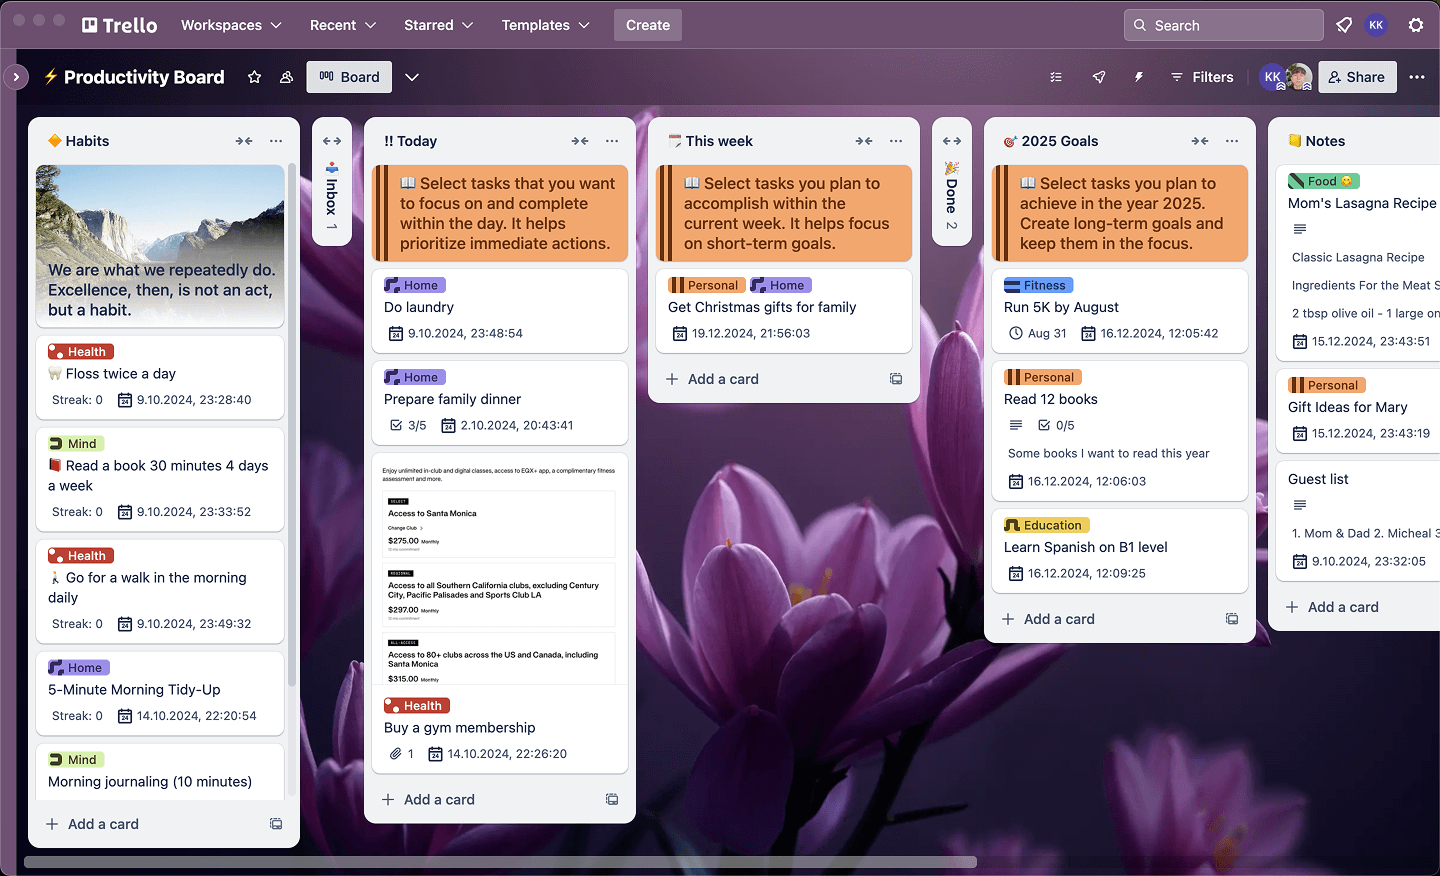Open settings gear in top bar
This screenshot has height=876, width=1440.
point(1416,25)
